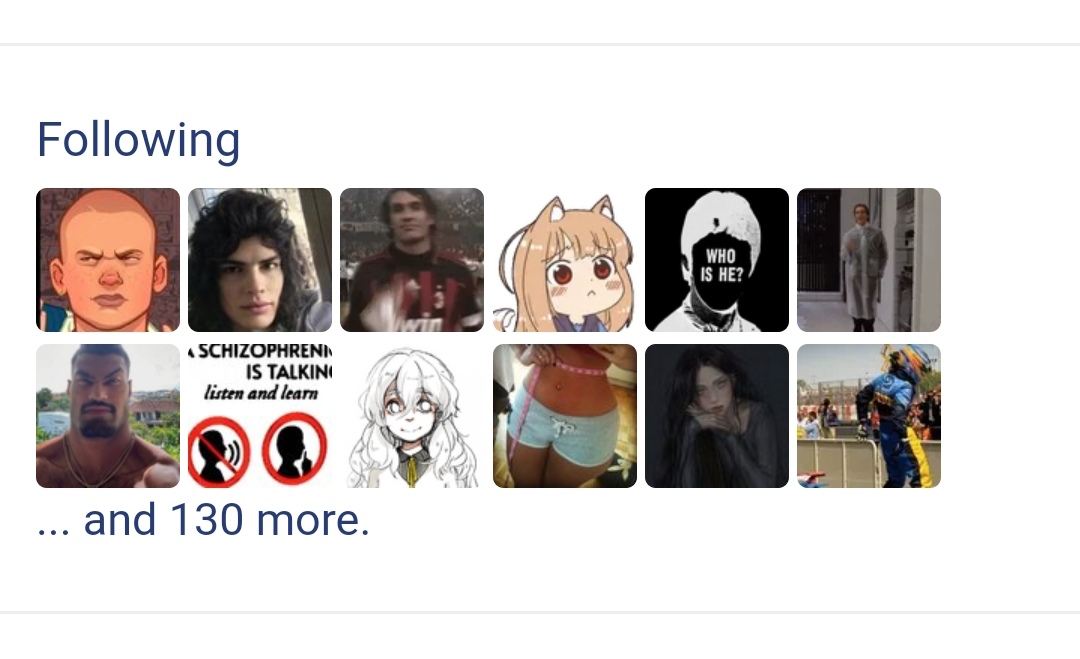
Task: Click the 'WHO IS HE?' text
Action: [x=721, y=265]
